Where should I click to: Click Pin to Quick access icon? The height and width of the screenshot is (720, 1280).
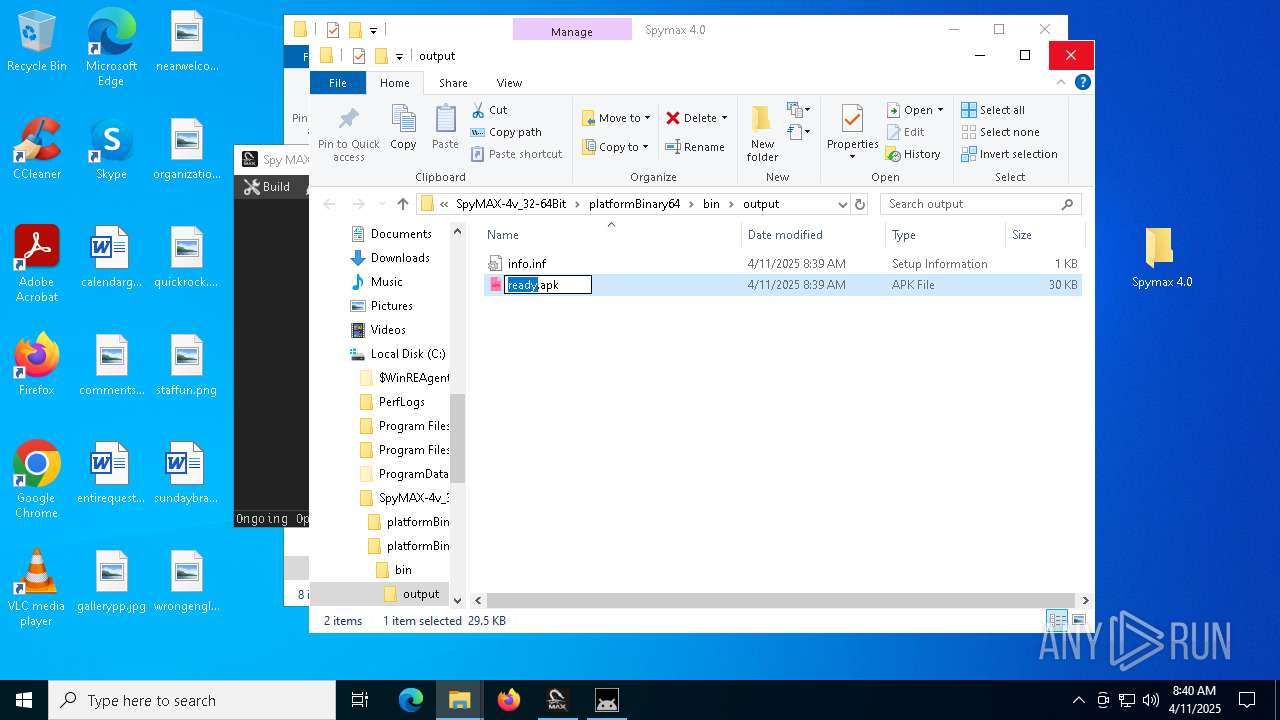348,134
